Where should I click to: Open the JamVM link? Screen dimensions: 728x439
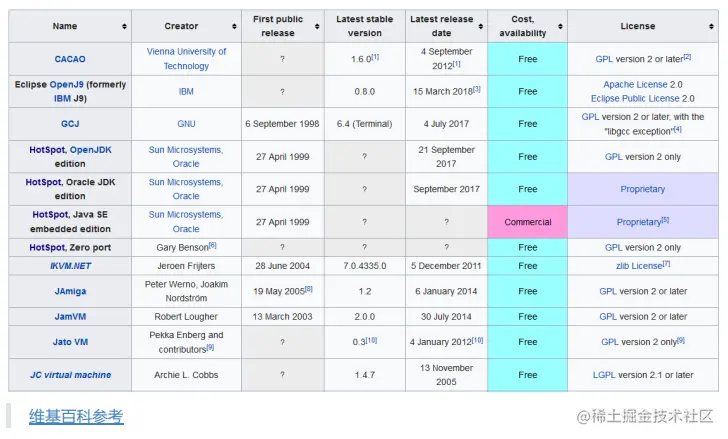pos(70,316)
